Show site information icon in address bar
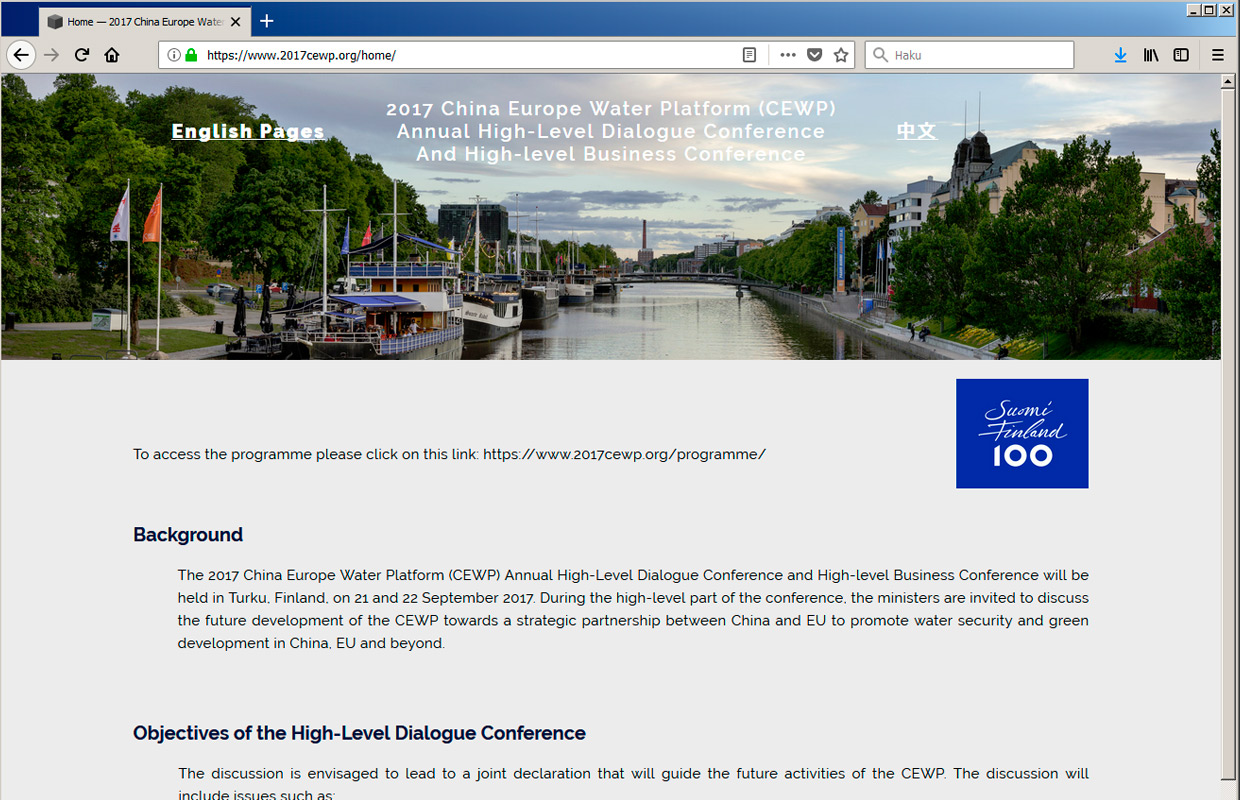This screenshot has height=800, width=1240. tap(174, 55)
